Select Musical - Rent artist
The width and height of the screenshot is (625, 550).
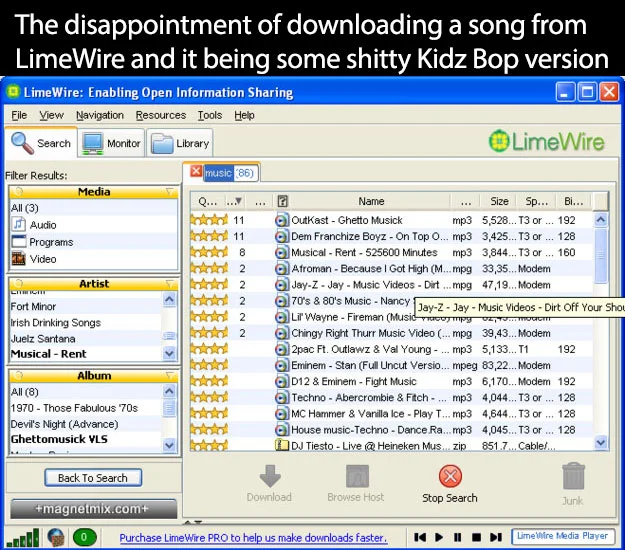coord(86,354)
